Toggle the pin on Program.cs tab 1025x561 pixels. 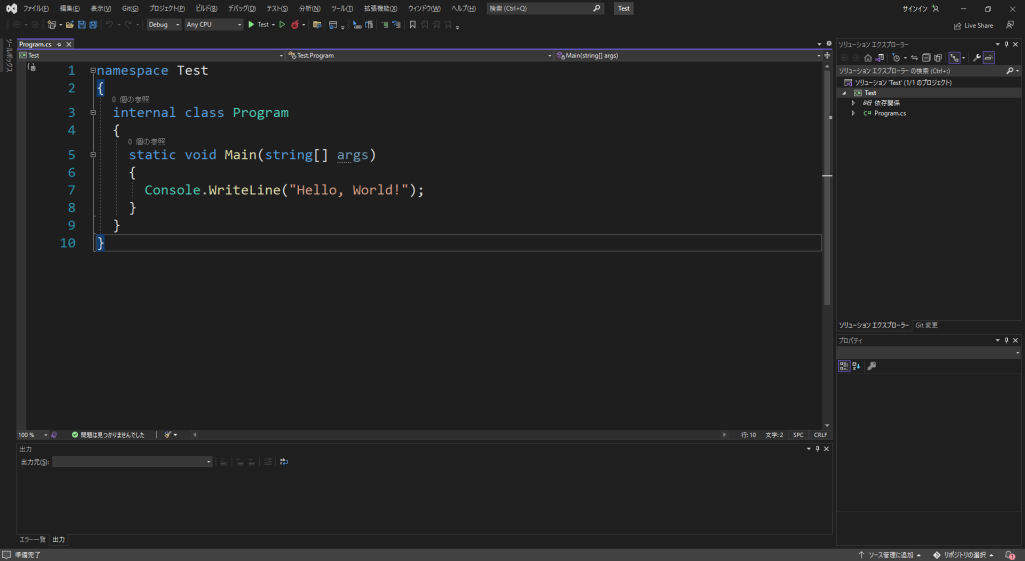pos(59,44)
